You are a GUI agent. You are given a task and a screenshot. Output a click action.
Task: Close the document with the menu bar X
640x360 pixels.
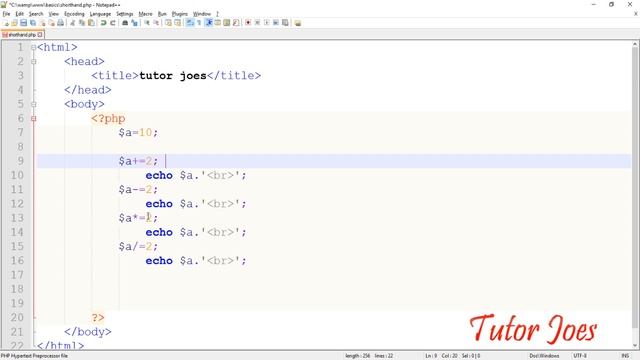coord(636,14)
